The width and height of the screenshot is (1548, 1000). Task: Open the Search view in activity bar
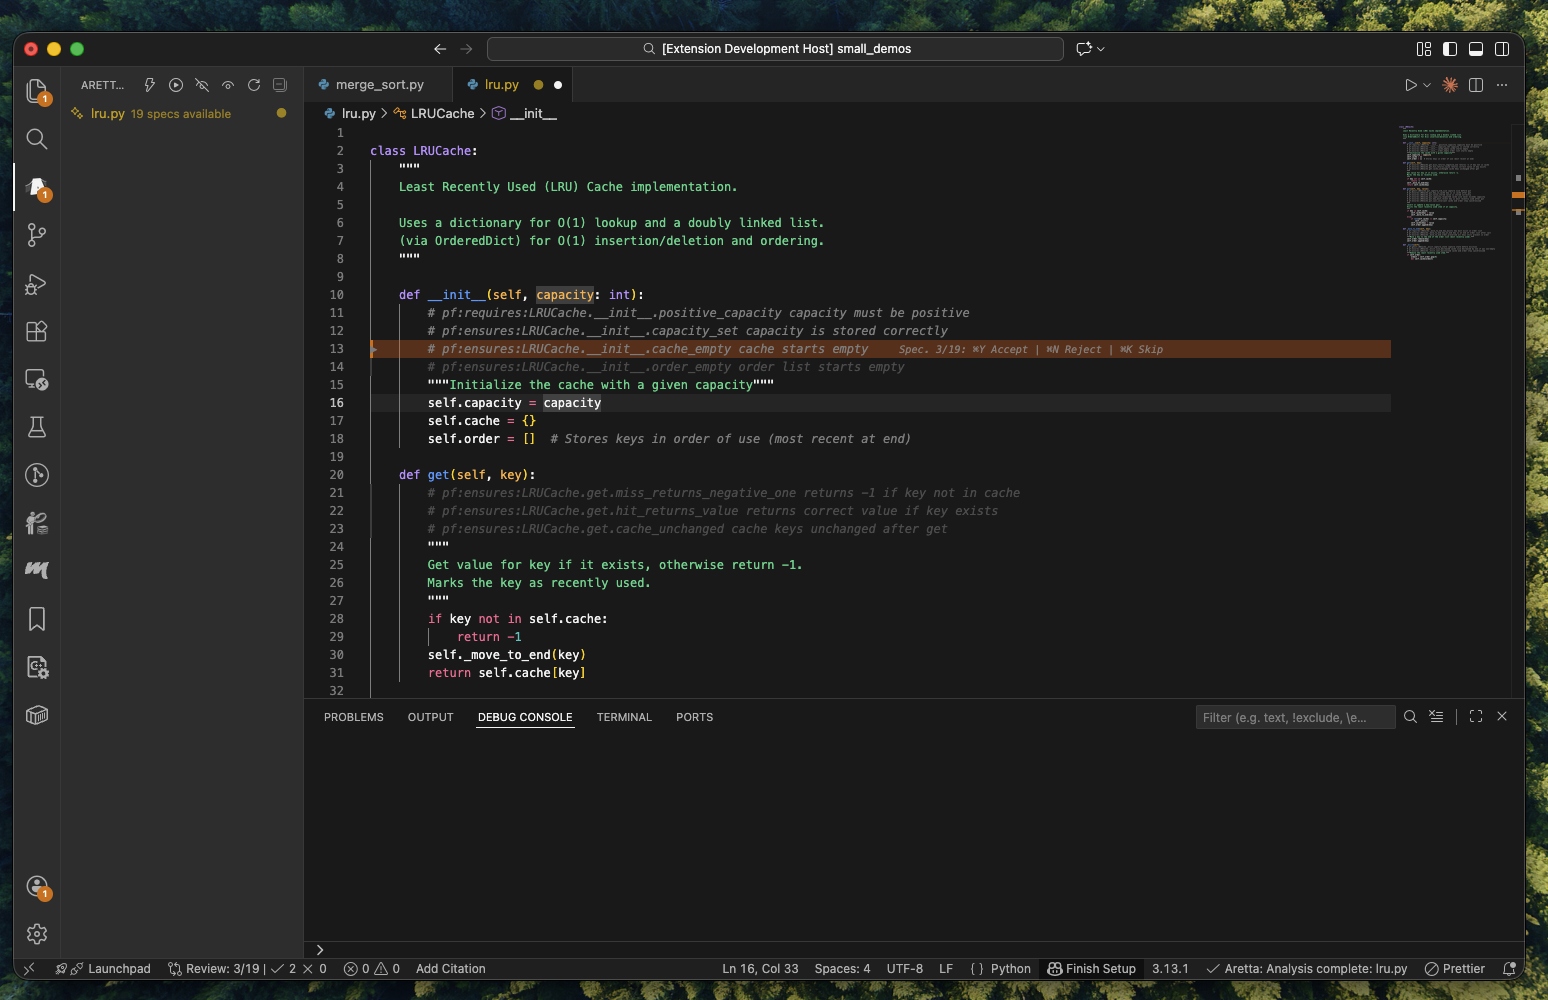point(37,139)
